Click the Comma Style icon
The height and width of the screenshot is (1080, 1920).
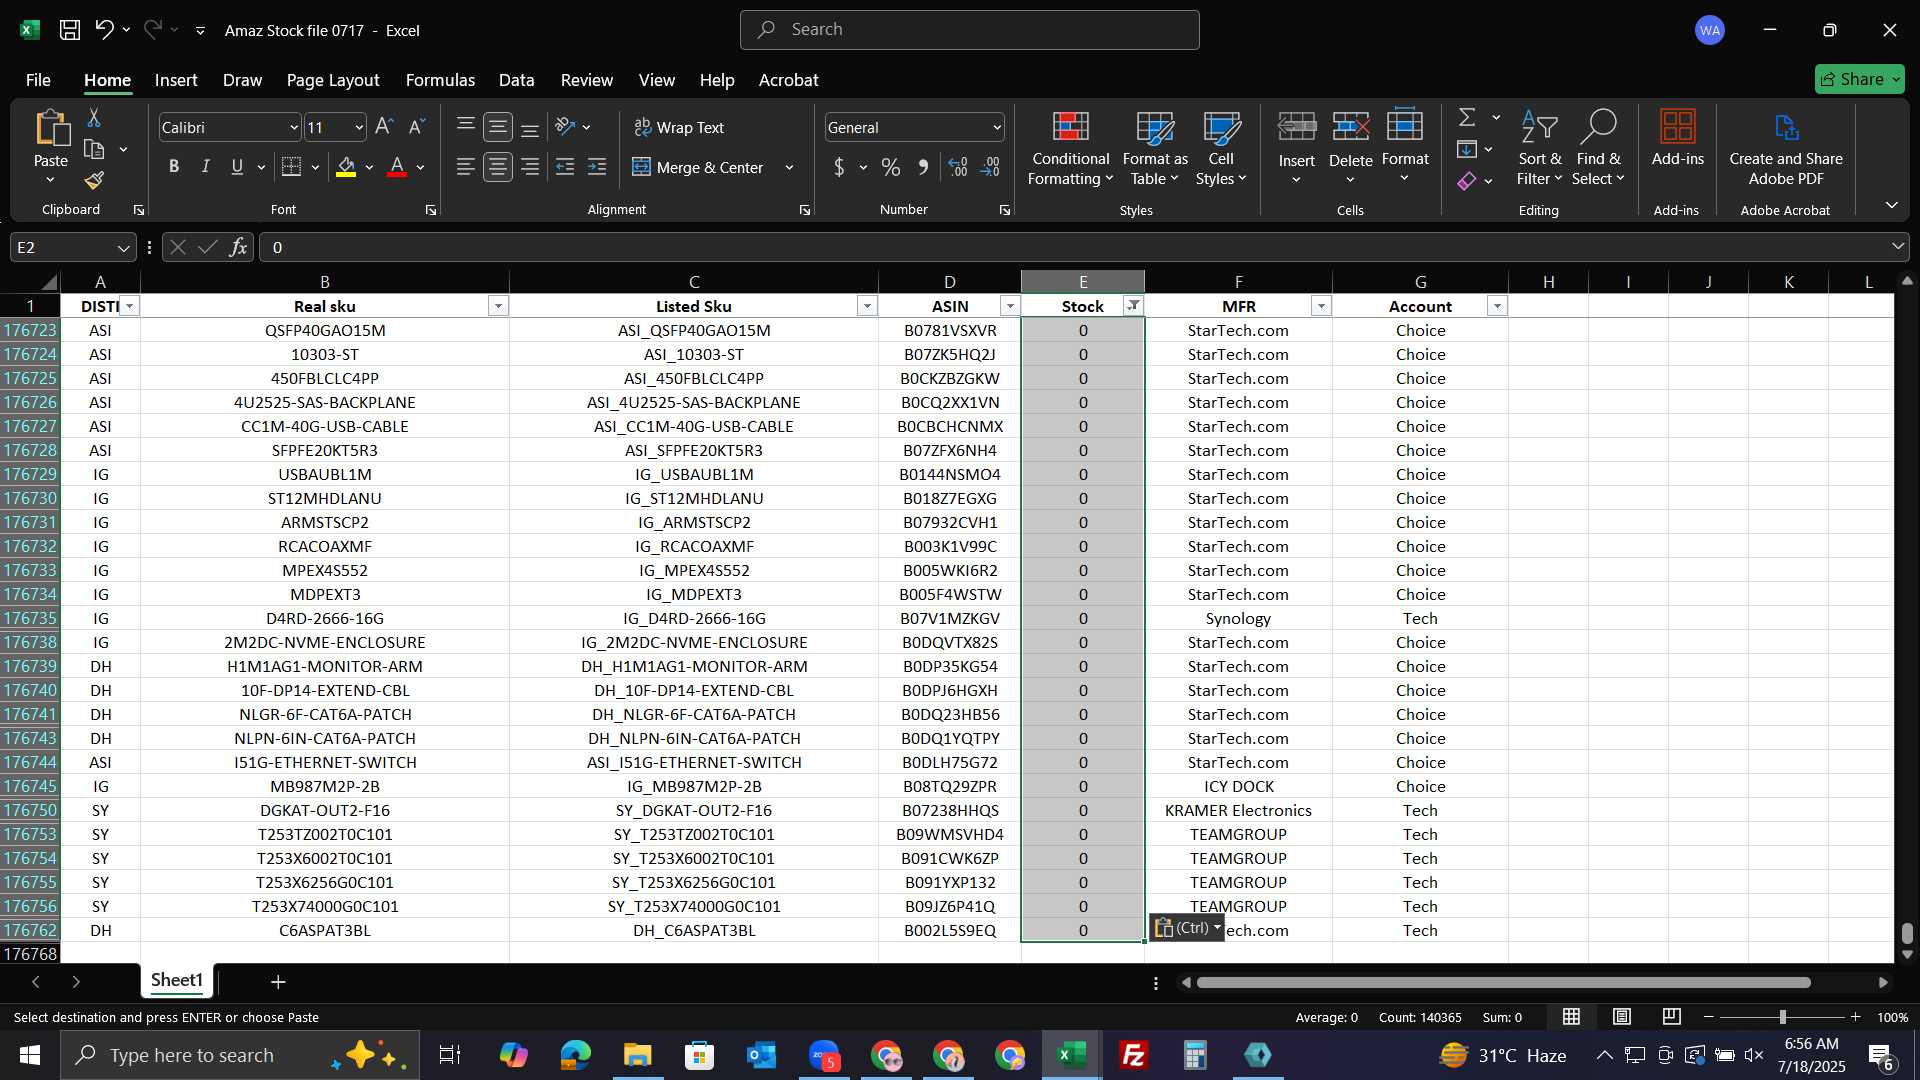point(923,167)
